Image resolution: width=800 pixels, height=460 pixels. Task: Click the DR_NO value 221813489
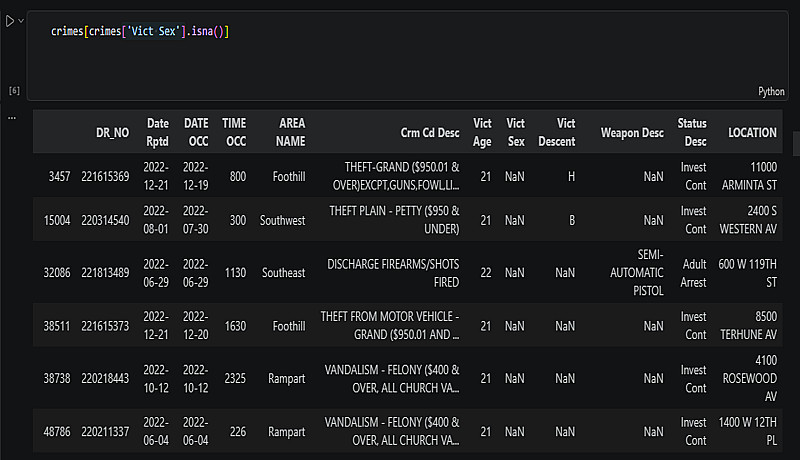click(105, 273)
